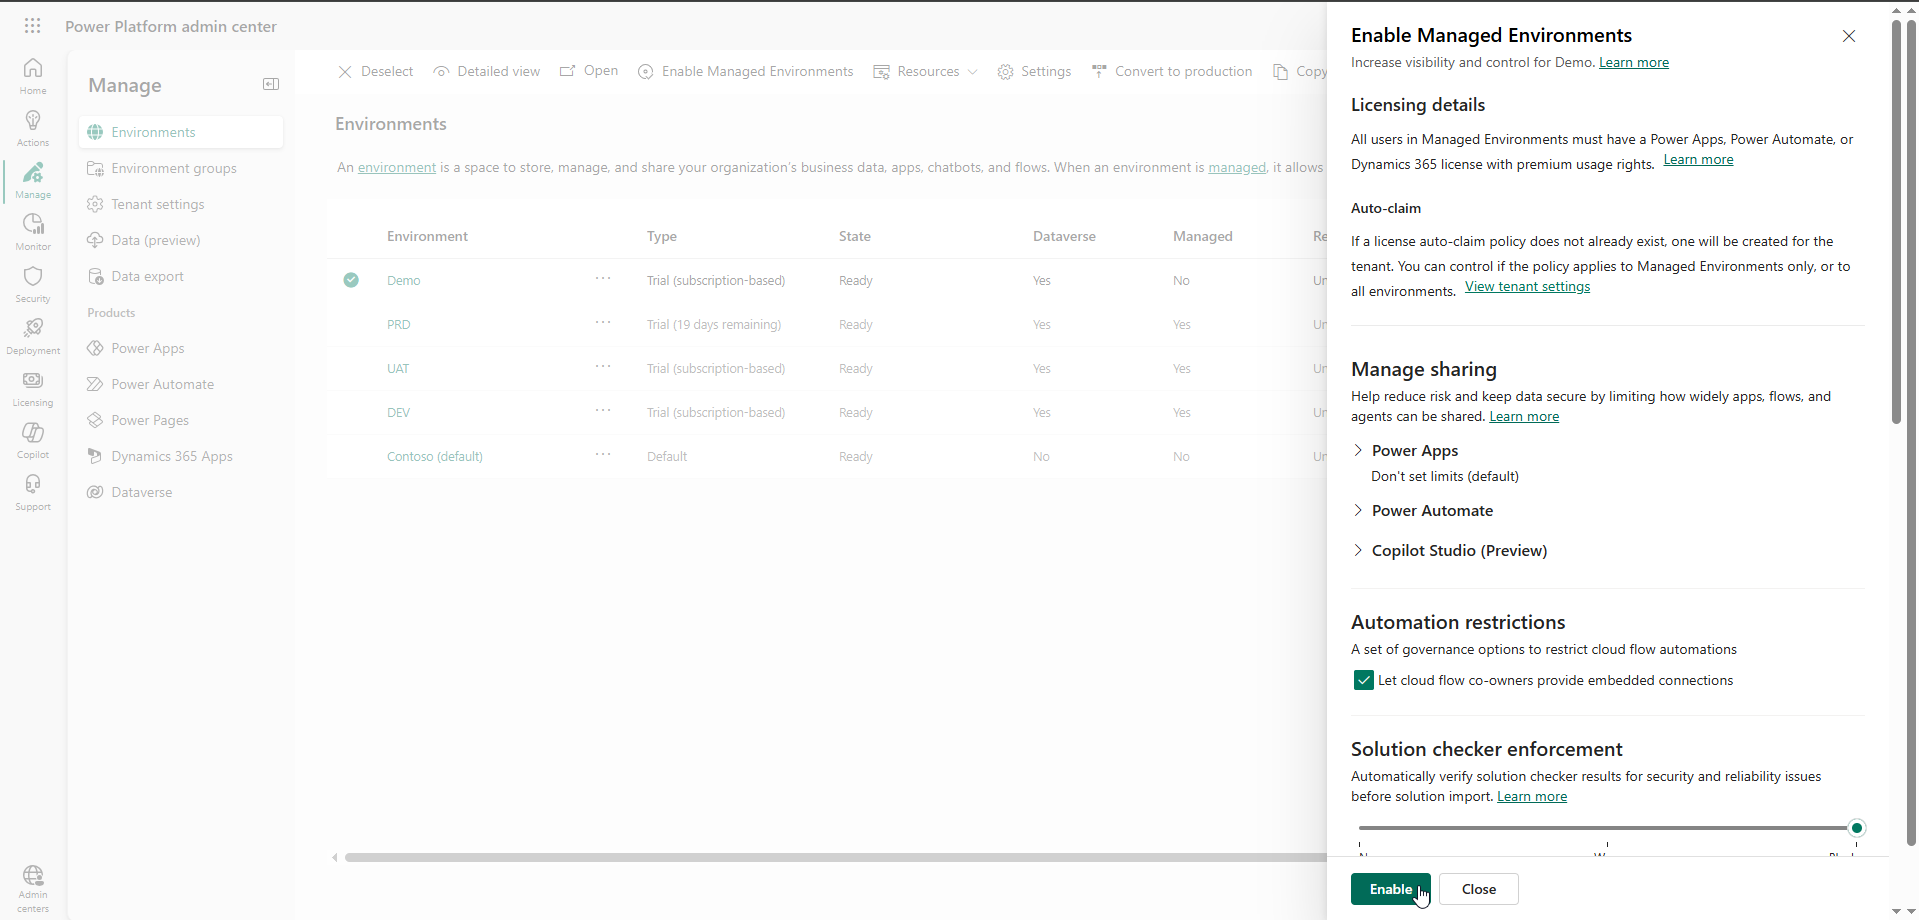This screenshot has height=920, width=1919.
Task: Click the Dataverse product icon
Action: click(95, 492)
